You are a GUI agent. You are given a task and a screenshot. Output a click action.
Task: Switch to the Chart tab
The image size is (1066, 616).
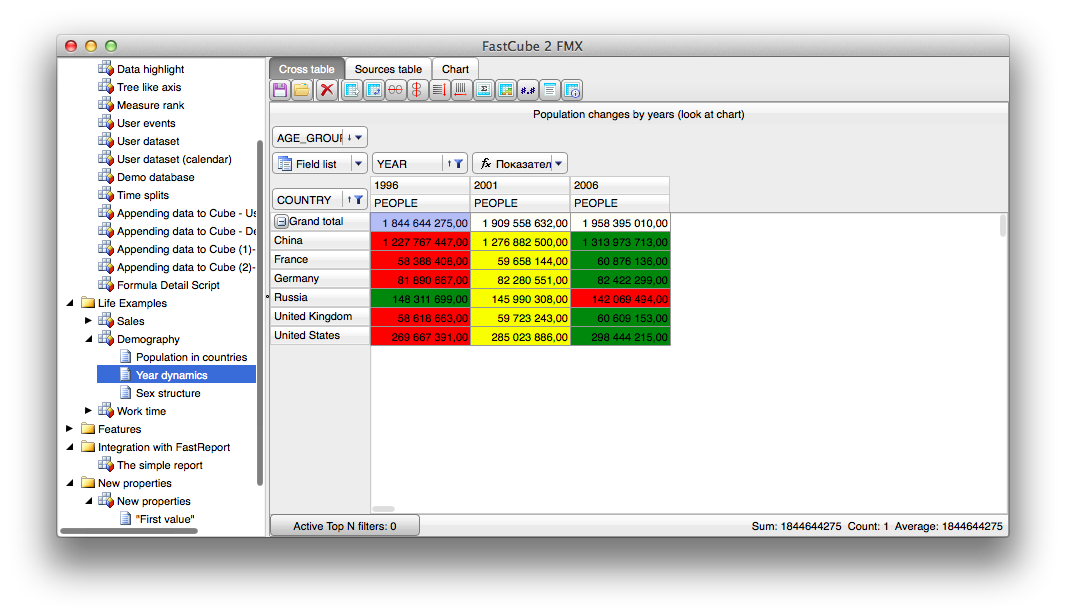455,69
